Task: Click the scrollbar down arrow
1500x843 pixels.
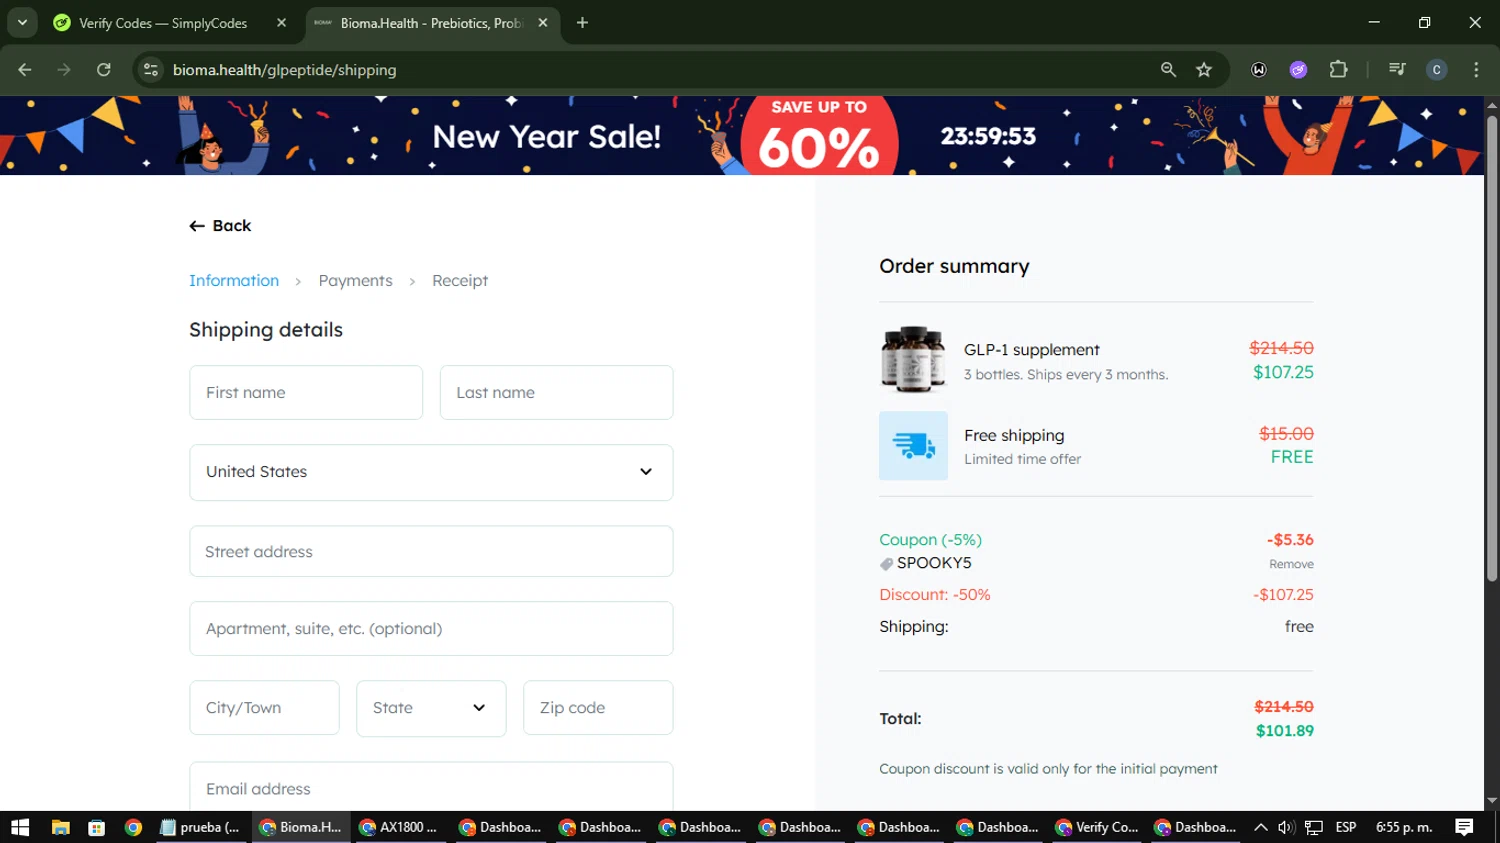Action: (1491, 801)
